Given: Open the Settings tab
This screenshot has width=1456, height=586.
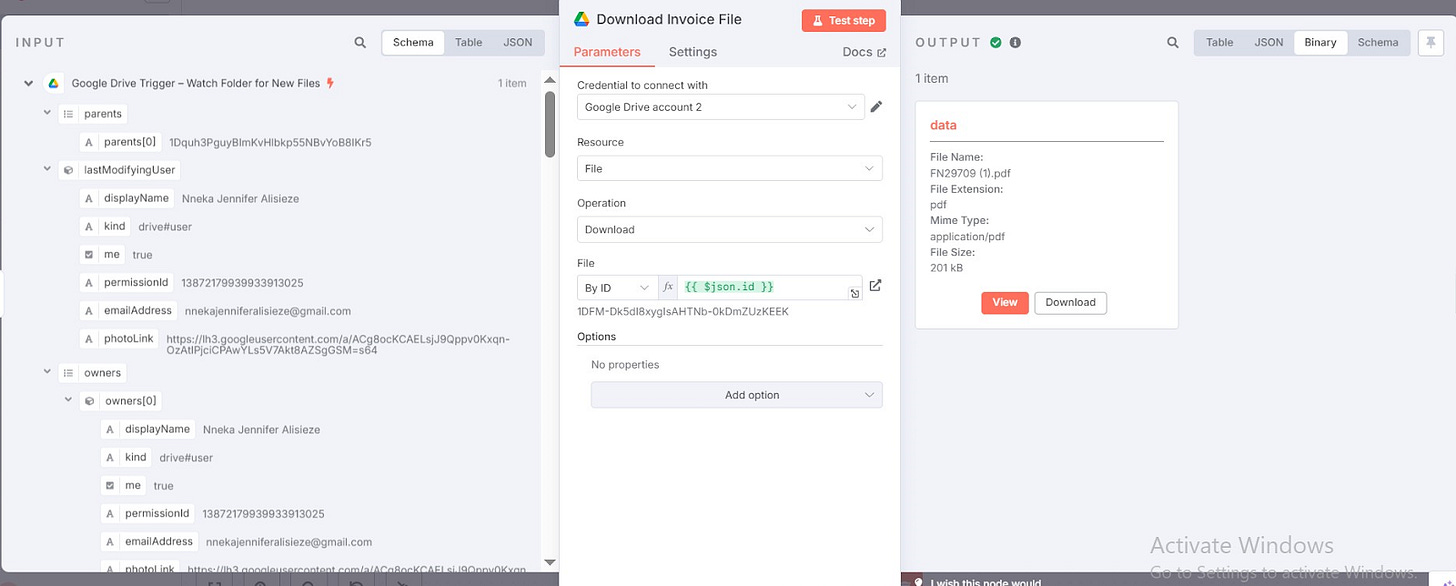Looking at the screenshot, I should [693, 52].
